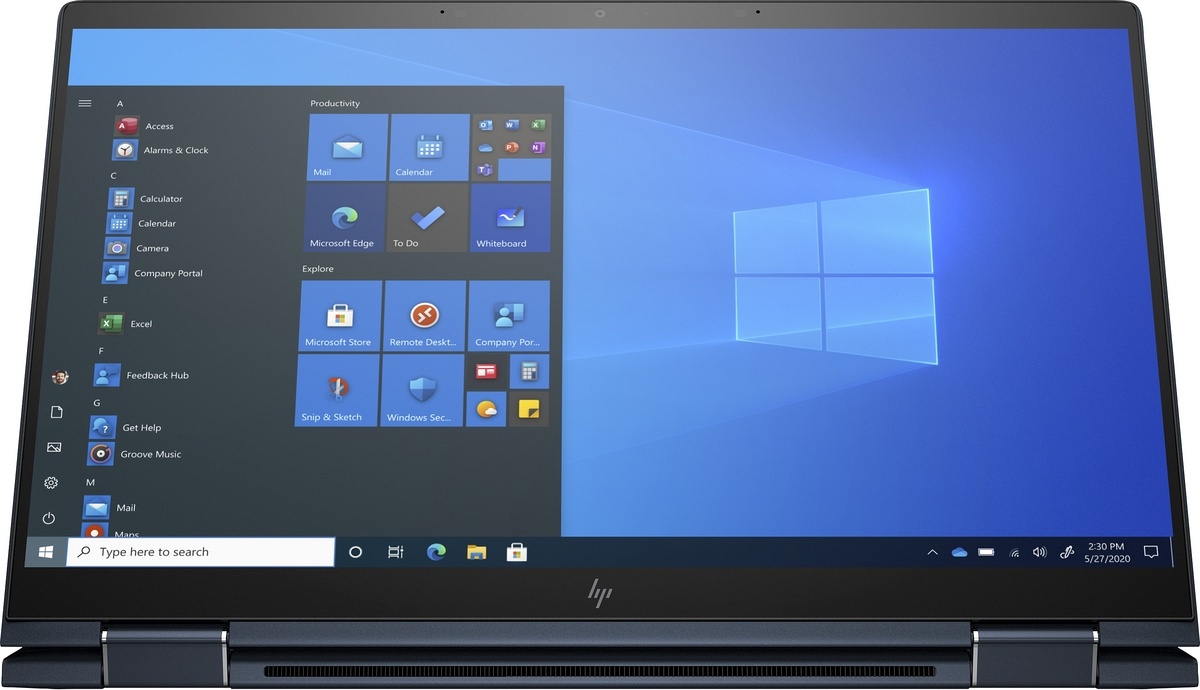1200x690 pixels.
Task: Open the Microsoft Store tile
Action: tap(340, 315)
